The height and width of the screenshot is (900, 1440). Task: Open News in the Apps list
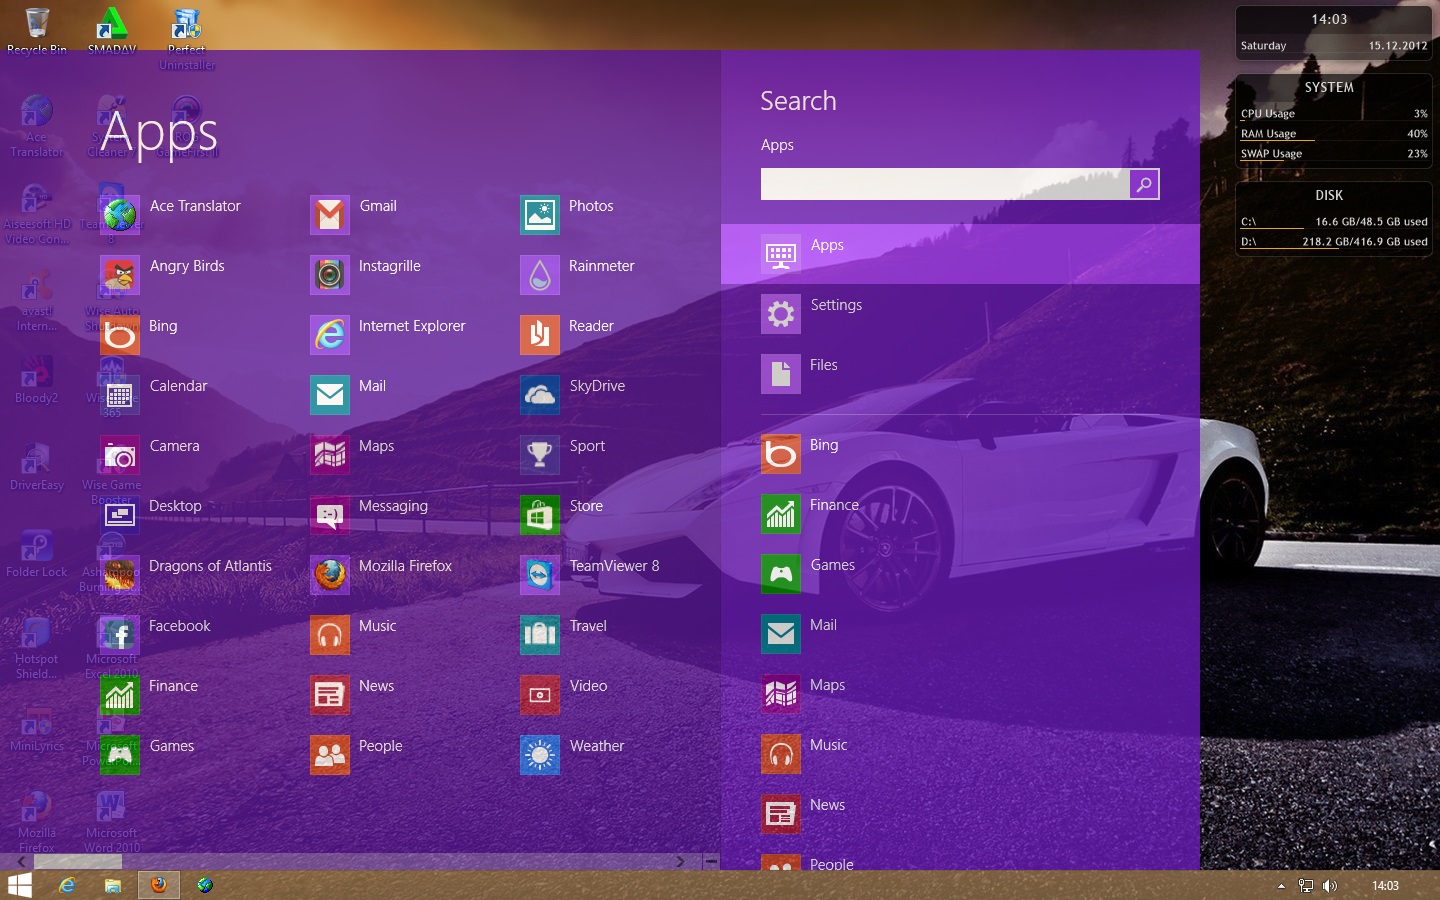coord(330,695)
